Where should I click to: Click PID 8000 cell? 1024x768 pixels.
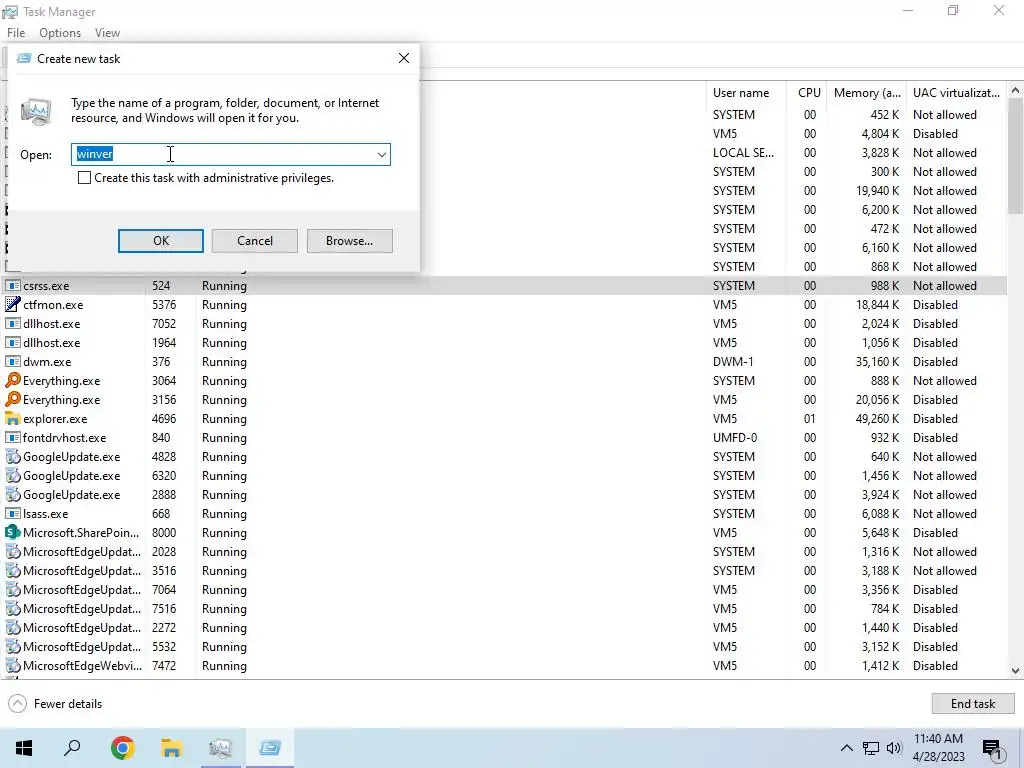tap(164, 532)
